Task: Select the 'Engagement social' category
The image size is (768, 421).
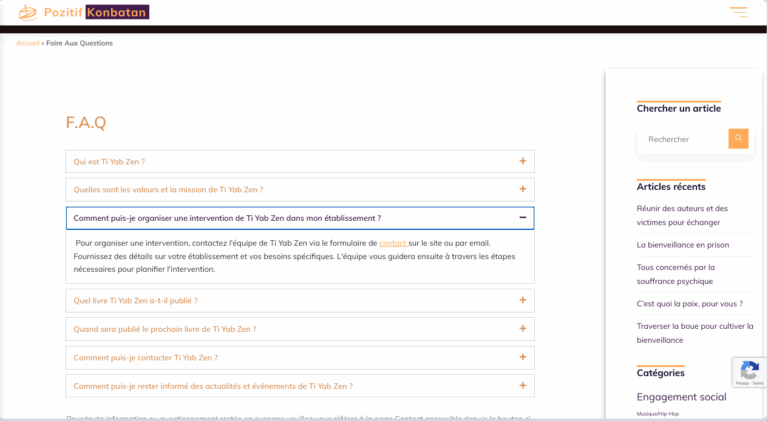Action: coord(681,397)
